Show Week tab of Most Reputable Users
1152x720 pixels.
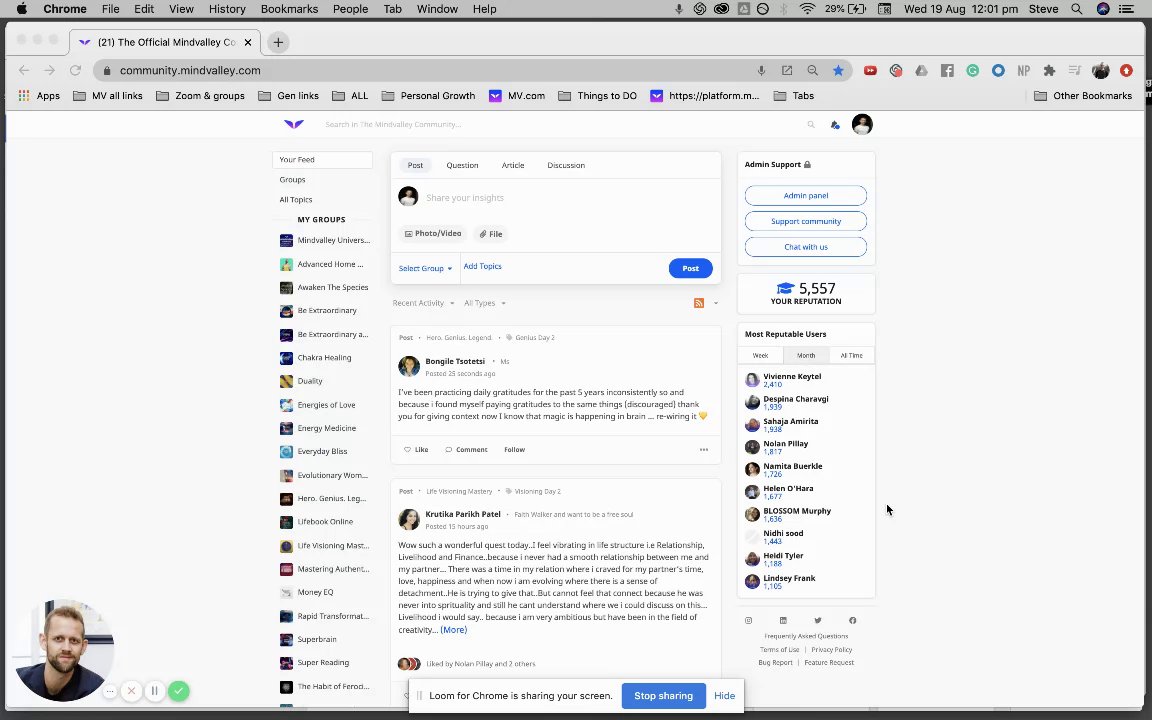[760, 356]
